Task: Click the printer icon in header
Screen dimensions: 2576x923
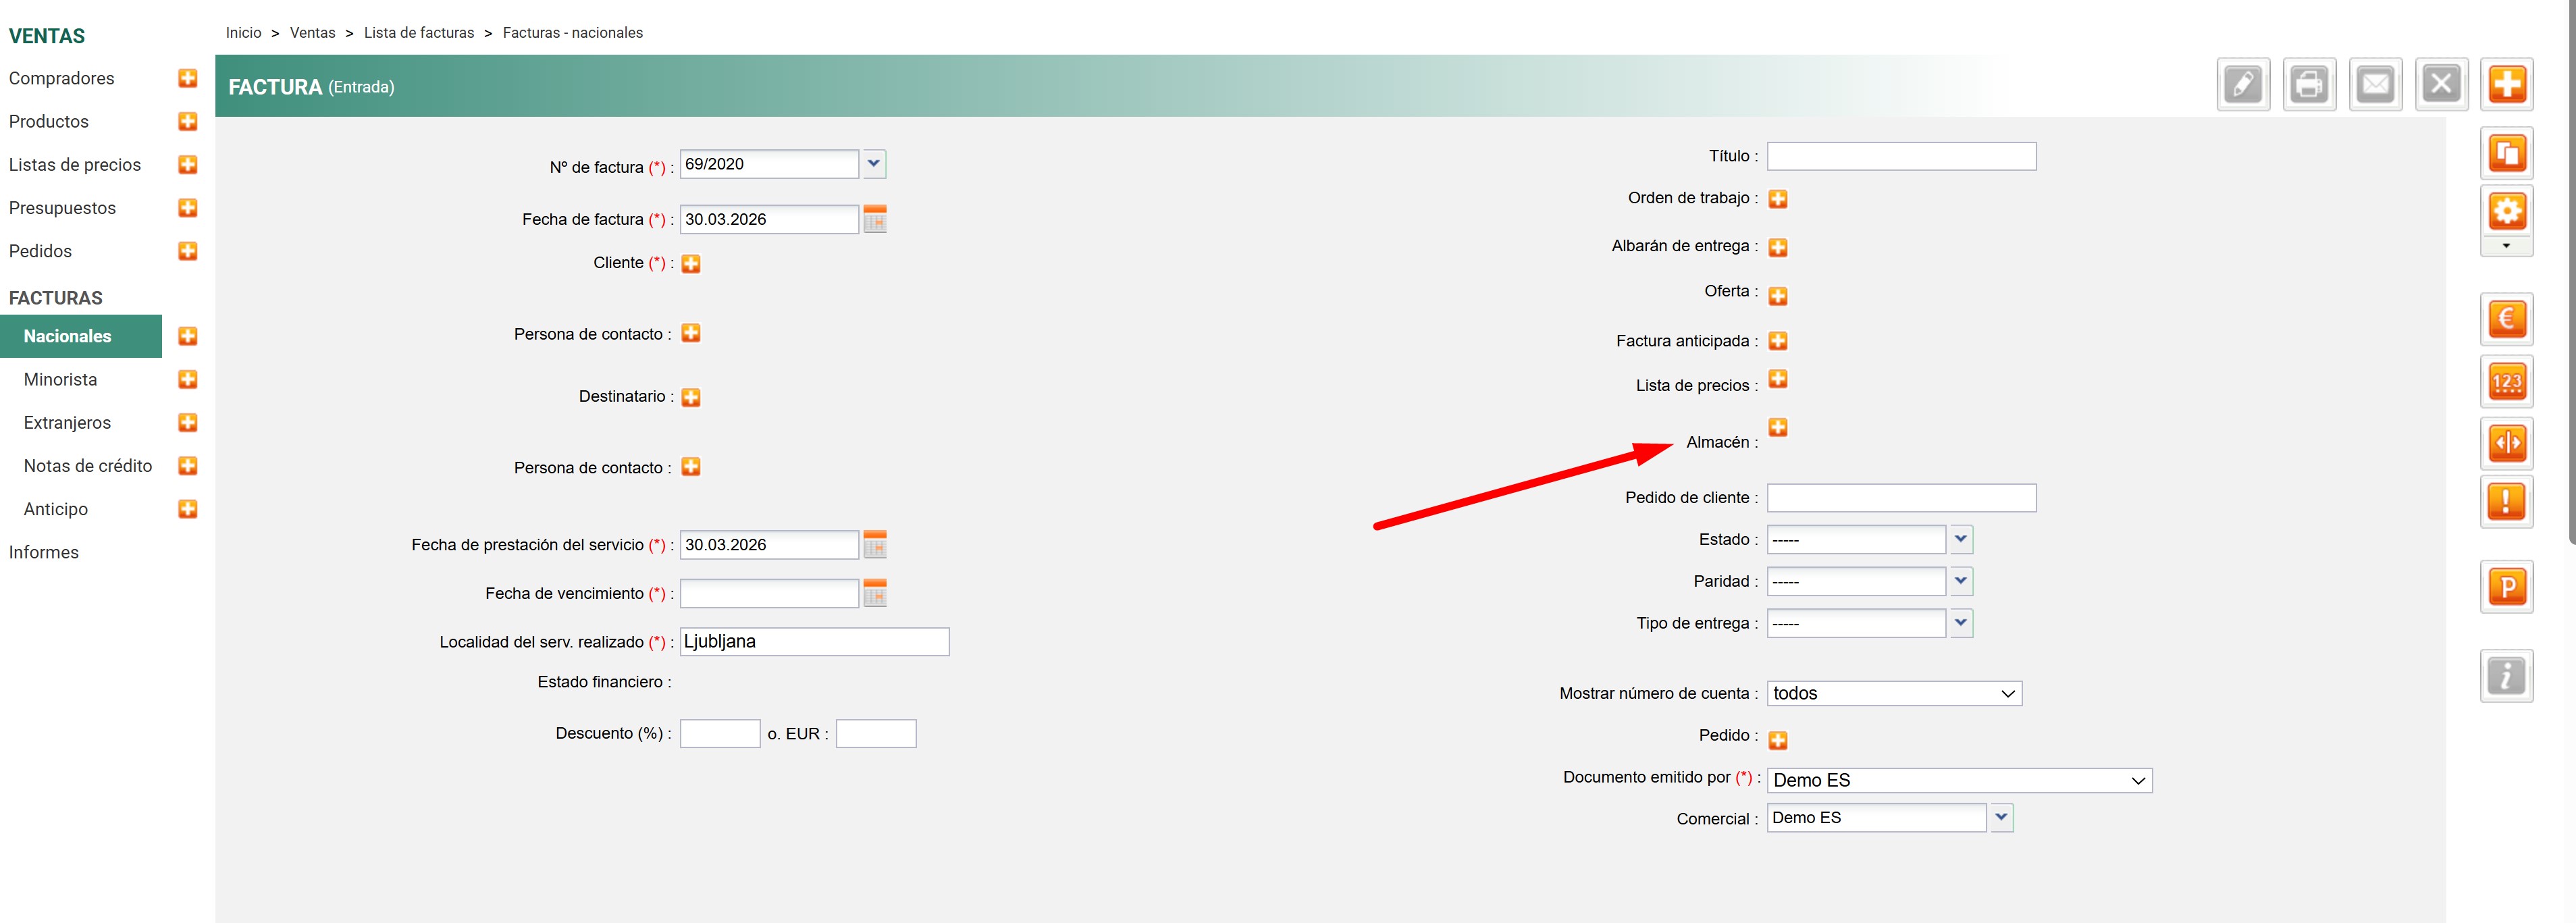Action: 2309,85
